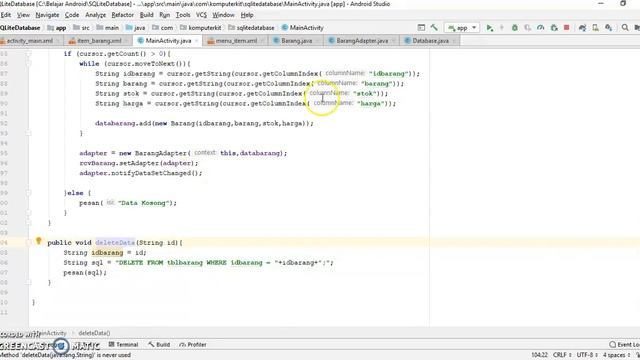Close the Database.java tab

(x=454, y=41)
